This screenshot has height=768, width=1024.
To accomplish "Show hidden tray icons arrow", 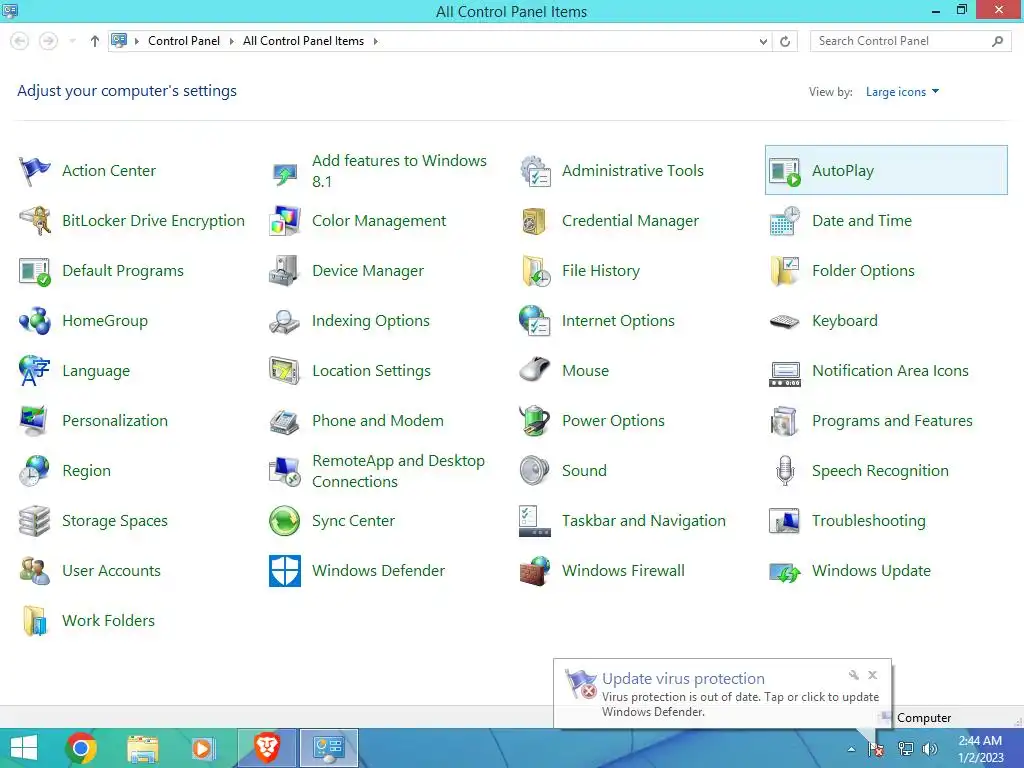I will point(851,749).
